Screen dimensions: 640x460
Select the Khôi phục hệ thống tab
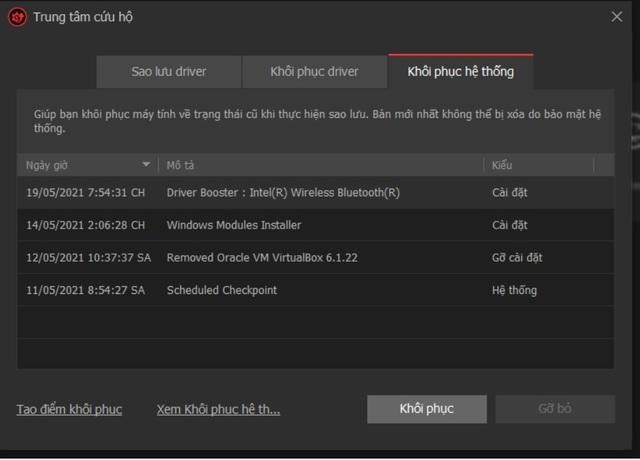(460, 72)
